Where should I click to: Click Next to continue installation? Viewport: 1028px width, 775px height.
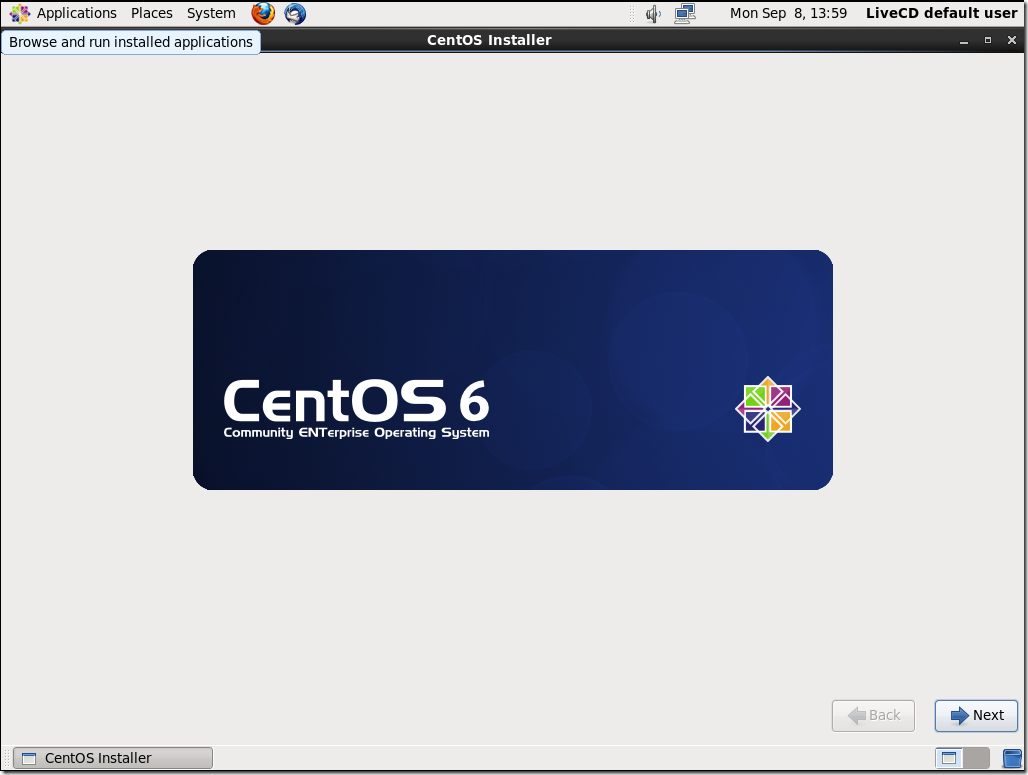click(976, 715)
